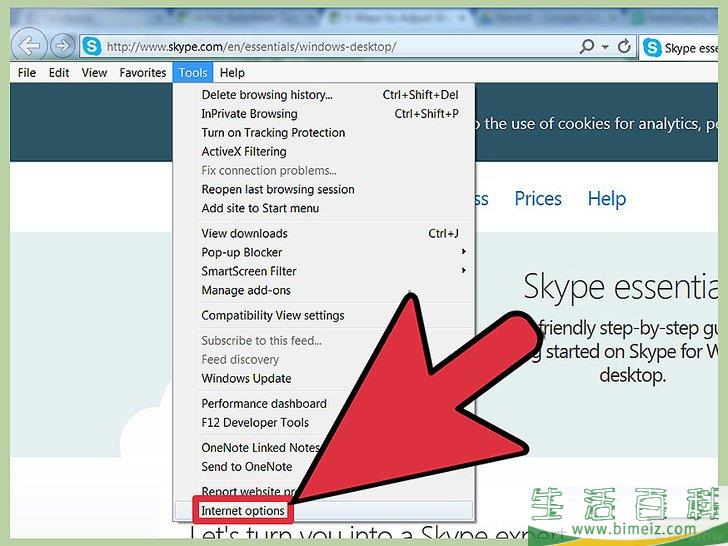This screenshot has width=728, height=546.
Task: Open the Help menu in menu bar
Action: pyautogui.click(x=232, y=72)
